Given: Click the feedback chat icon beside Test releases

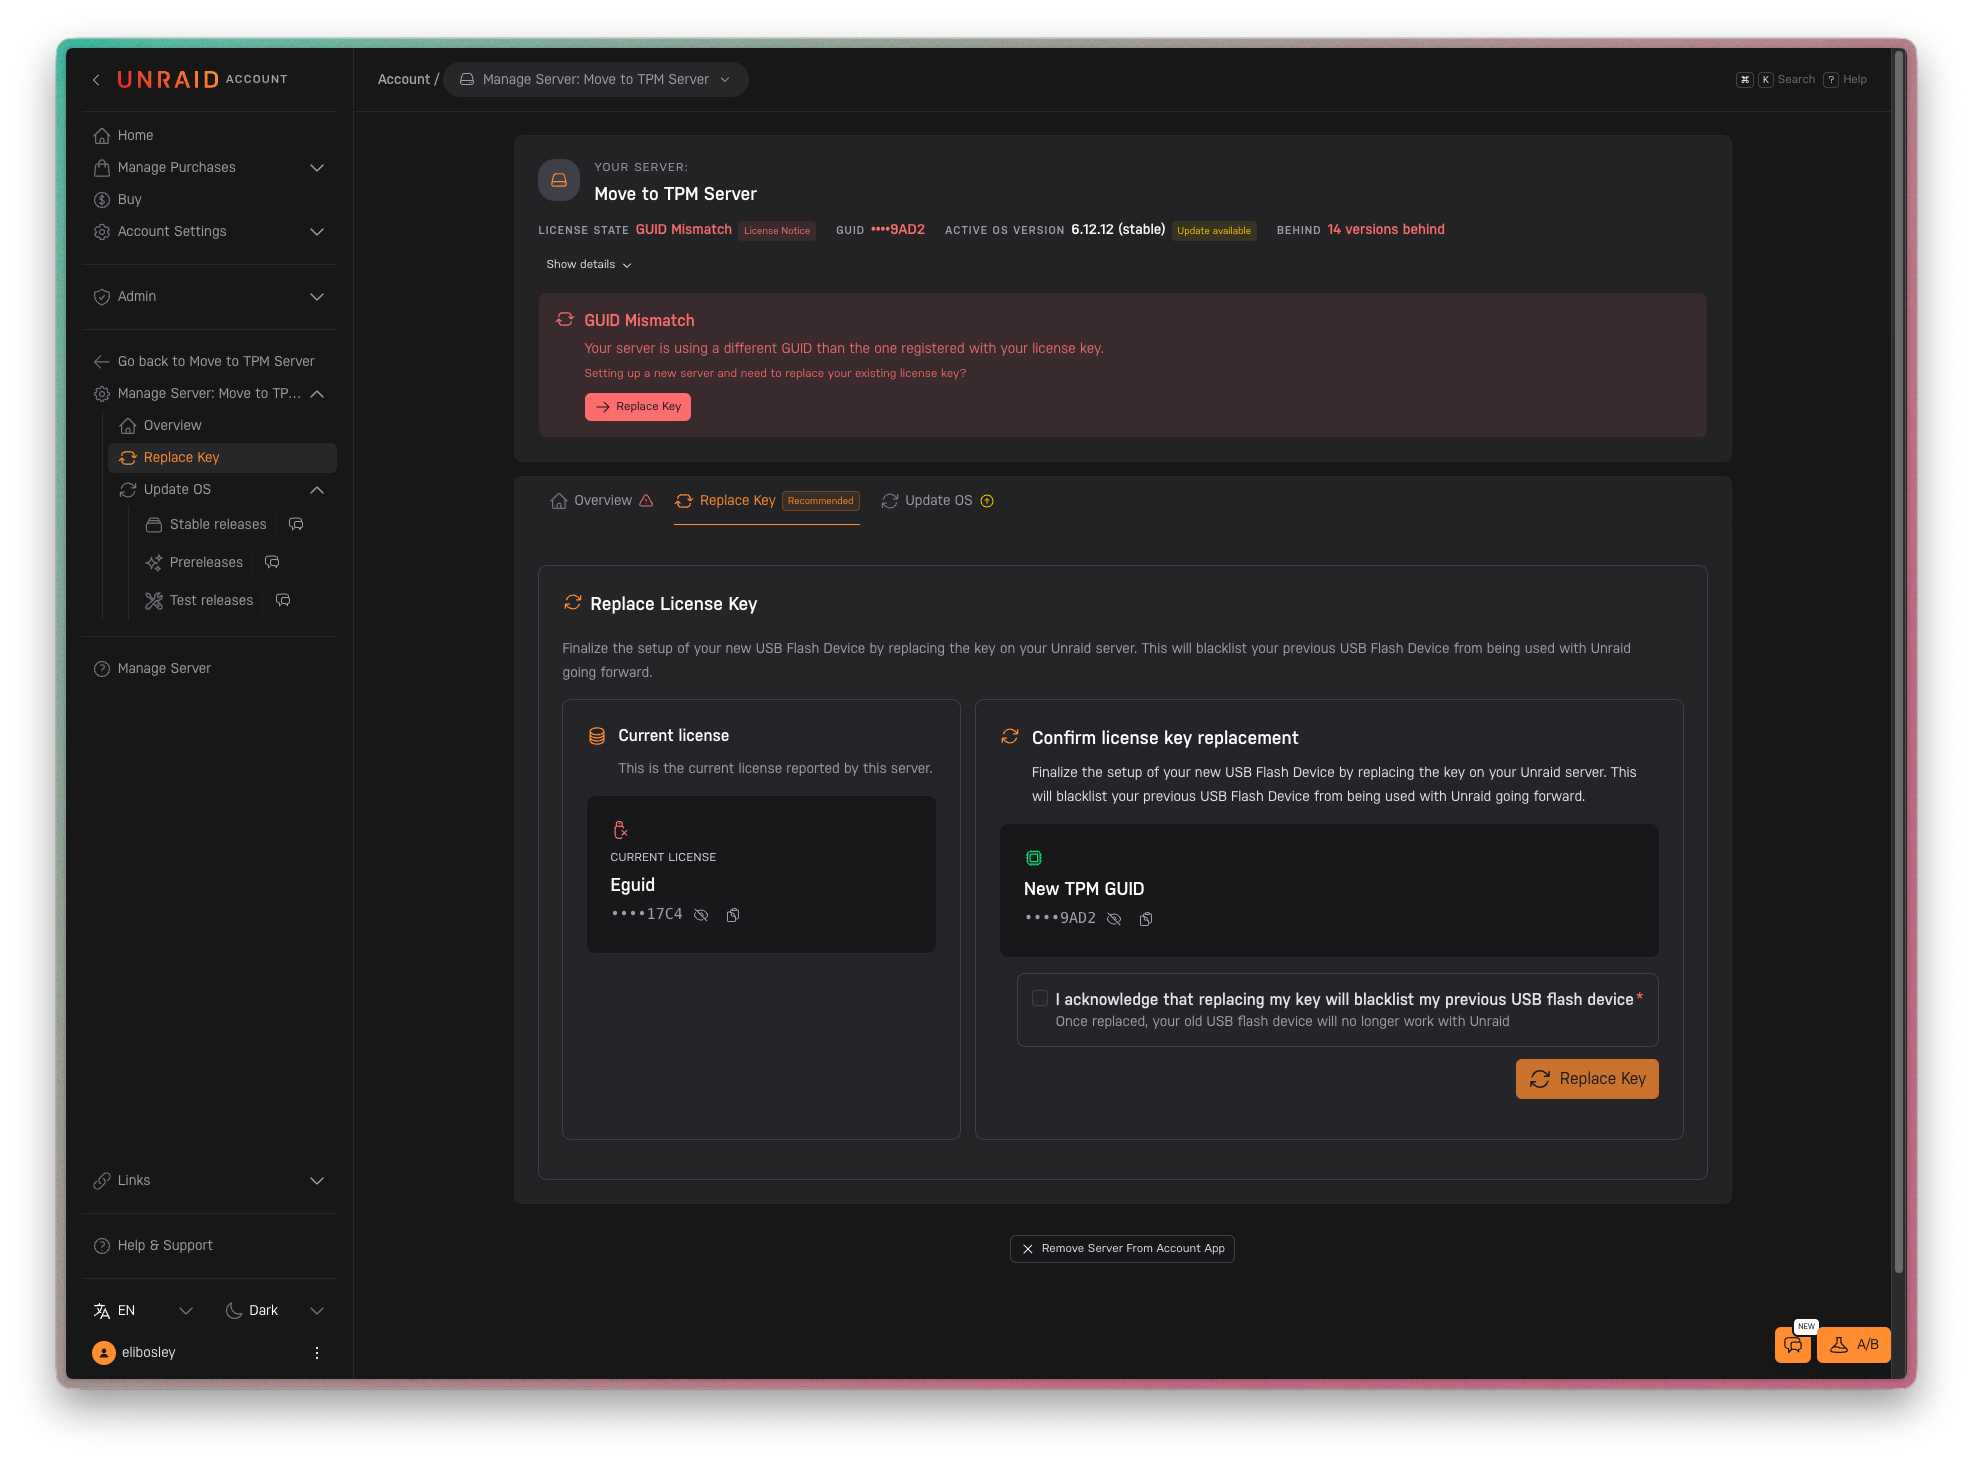Looking at the screenshot, I should [x=283, y=600].
